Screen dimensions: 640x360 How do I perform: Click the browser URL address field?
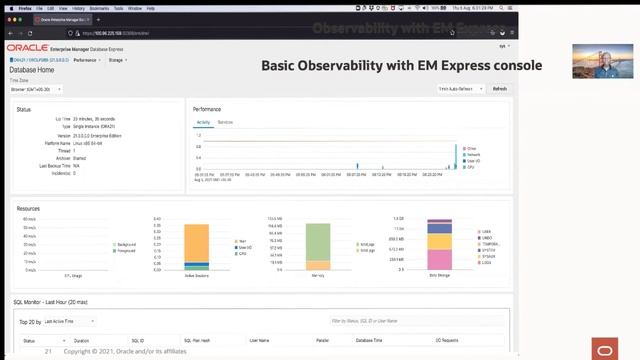pyautogui.click(x=261, y=33)
